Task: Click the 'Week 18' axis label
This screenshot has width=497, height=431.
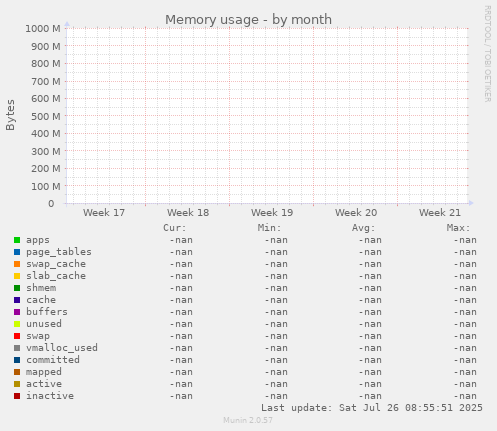Action: click(x=188, y=213)
